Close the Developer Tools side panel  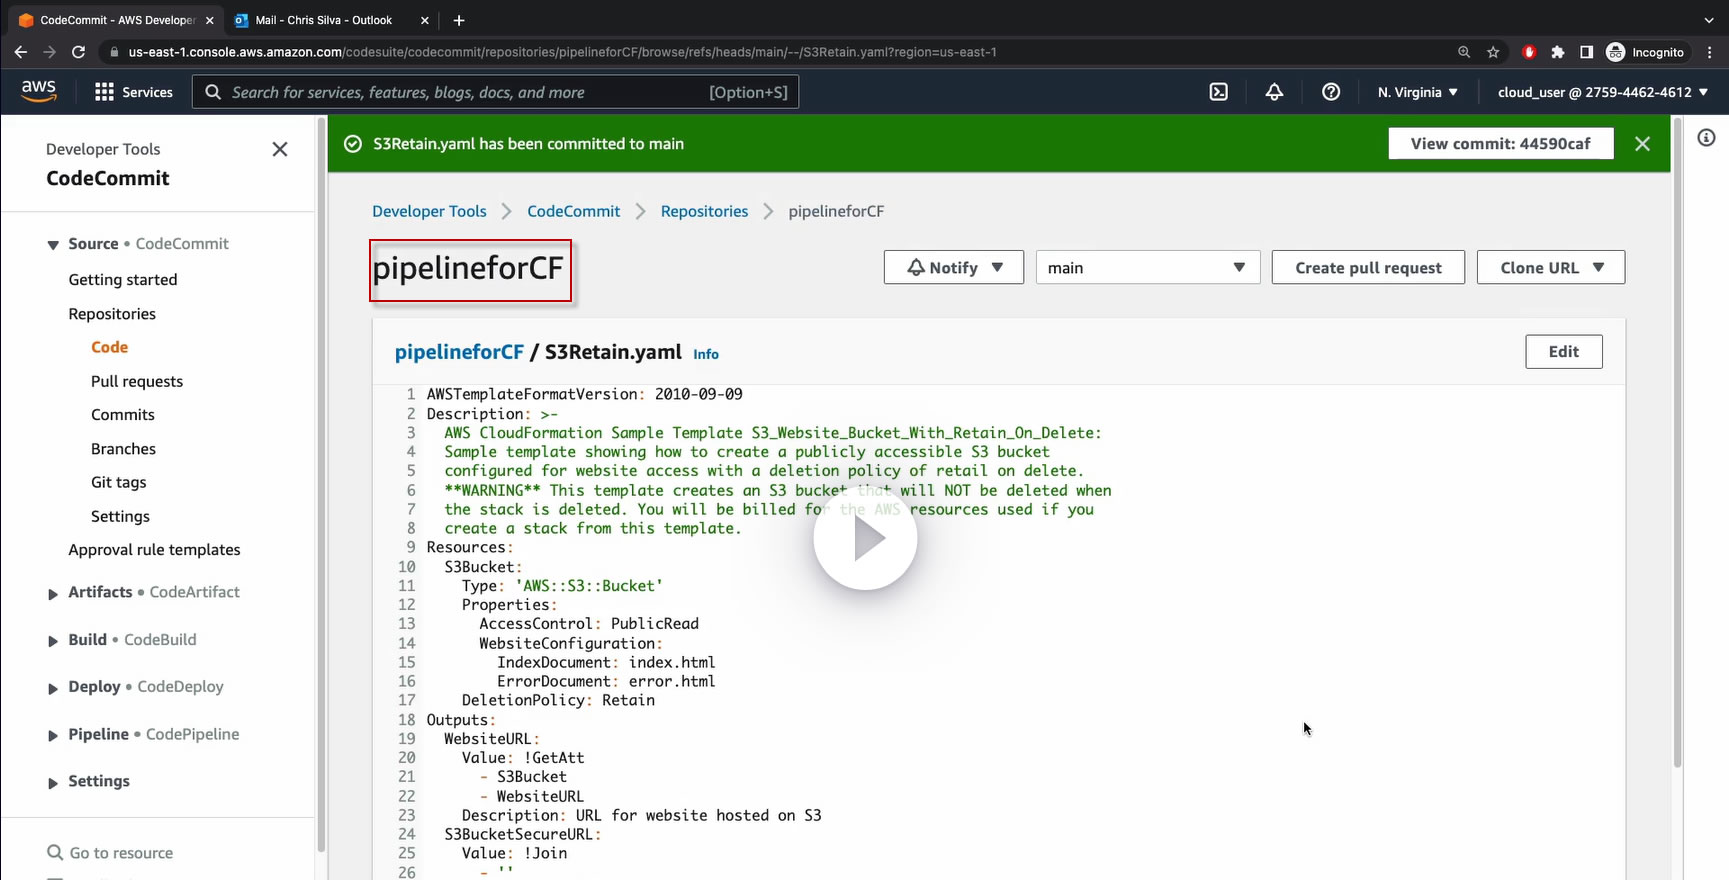[280, 149]
